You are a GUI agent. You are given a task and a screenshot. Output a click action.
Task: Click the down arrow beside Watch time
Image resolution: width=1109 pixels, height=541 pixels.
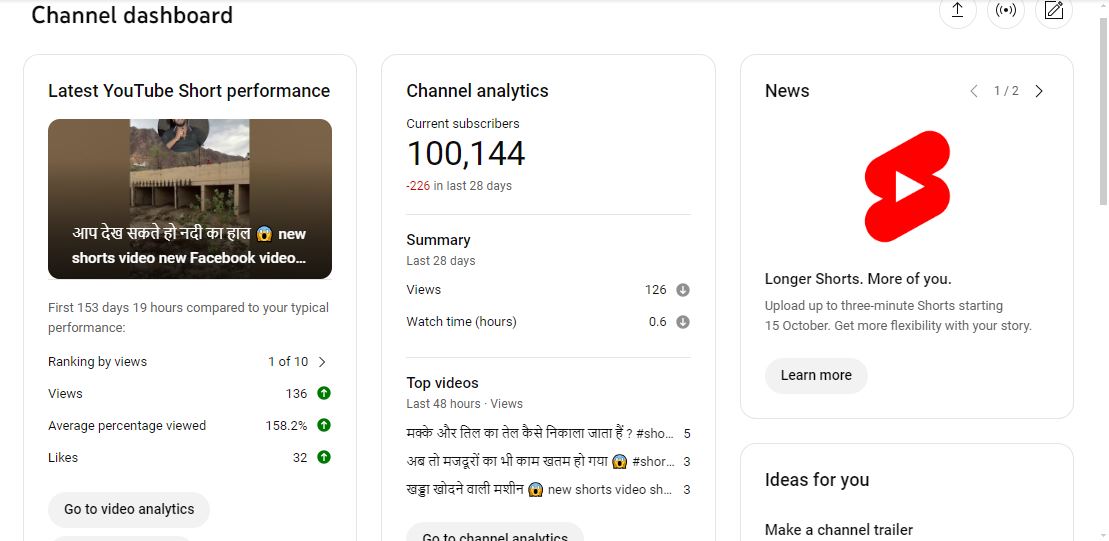[x=683, y=322]
